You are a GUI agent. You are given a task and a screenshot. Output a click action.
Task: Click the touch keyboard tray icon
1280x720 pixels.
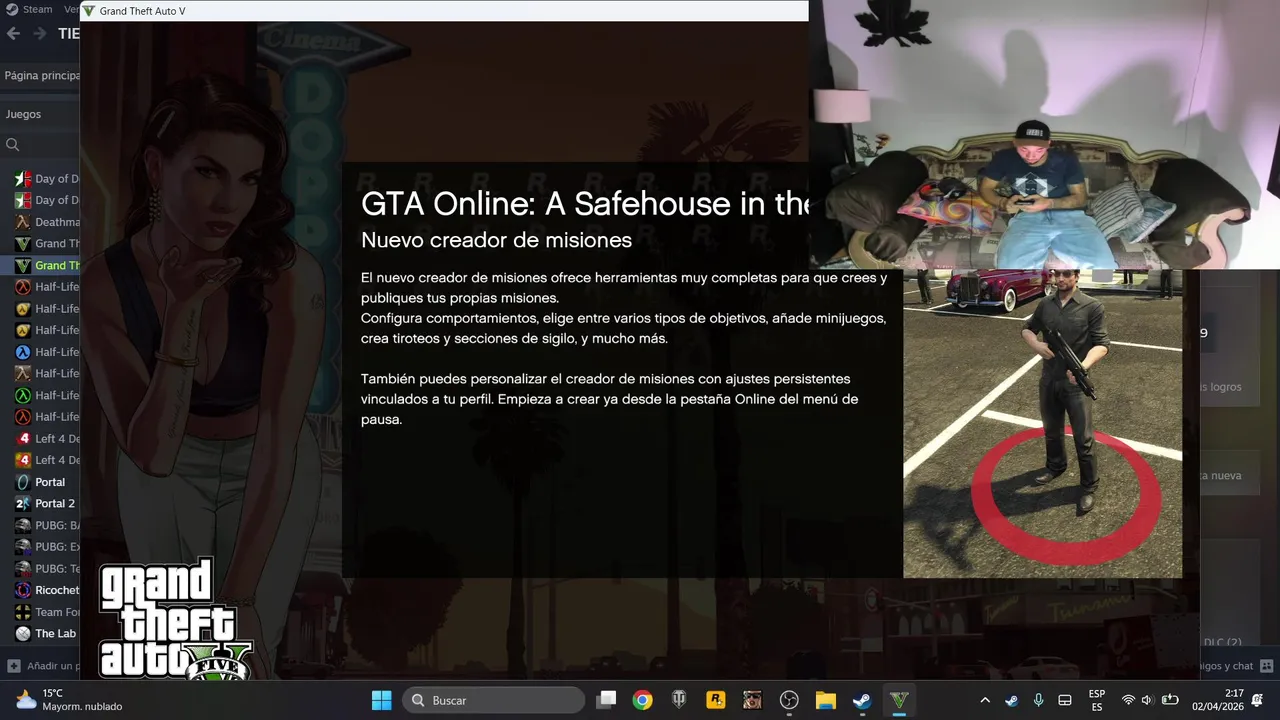[x=1065, y=700]
